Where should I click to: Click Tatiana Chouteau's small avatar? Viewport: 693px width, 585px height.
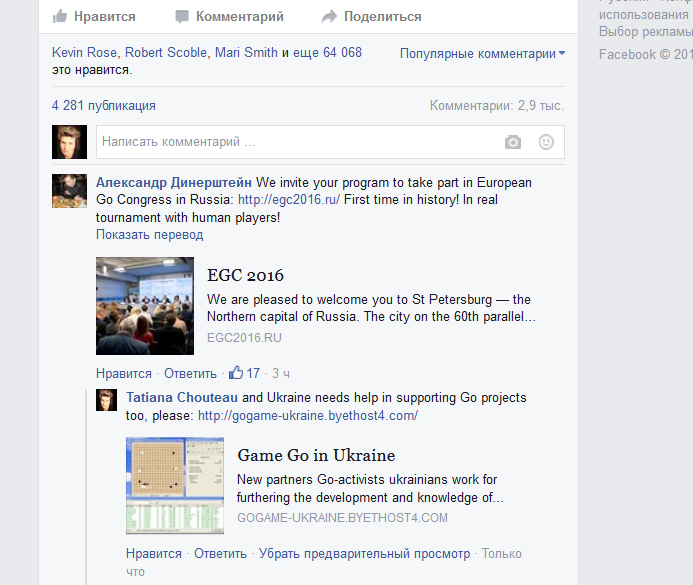click(106, 400)
